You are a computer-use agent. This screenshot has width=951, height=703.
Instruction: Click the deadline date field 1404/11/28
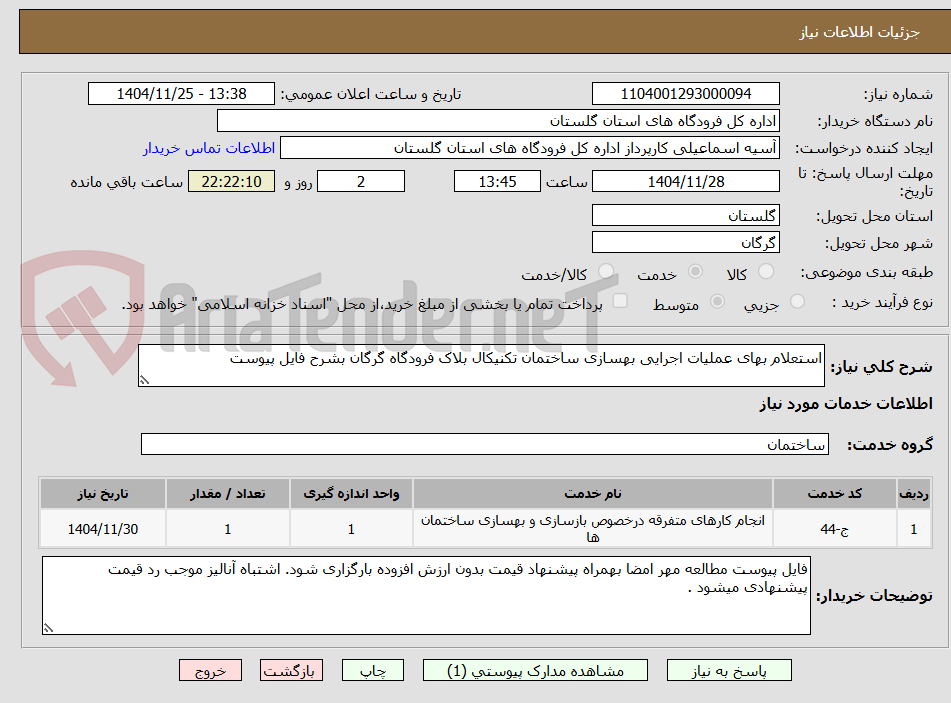pyautogui.click(x=685, y=181)
